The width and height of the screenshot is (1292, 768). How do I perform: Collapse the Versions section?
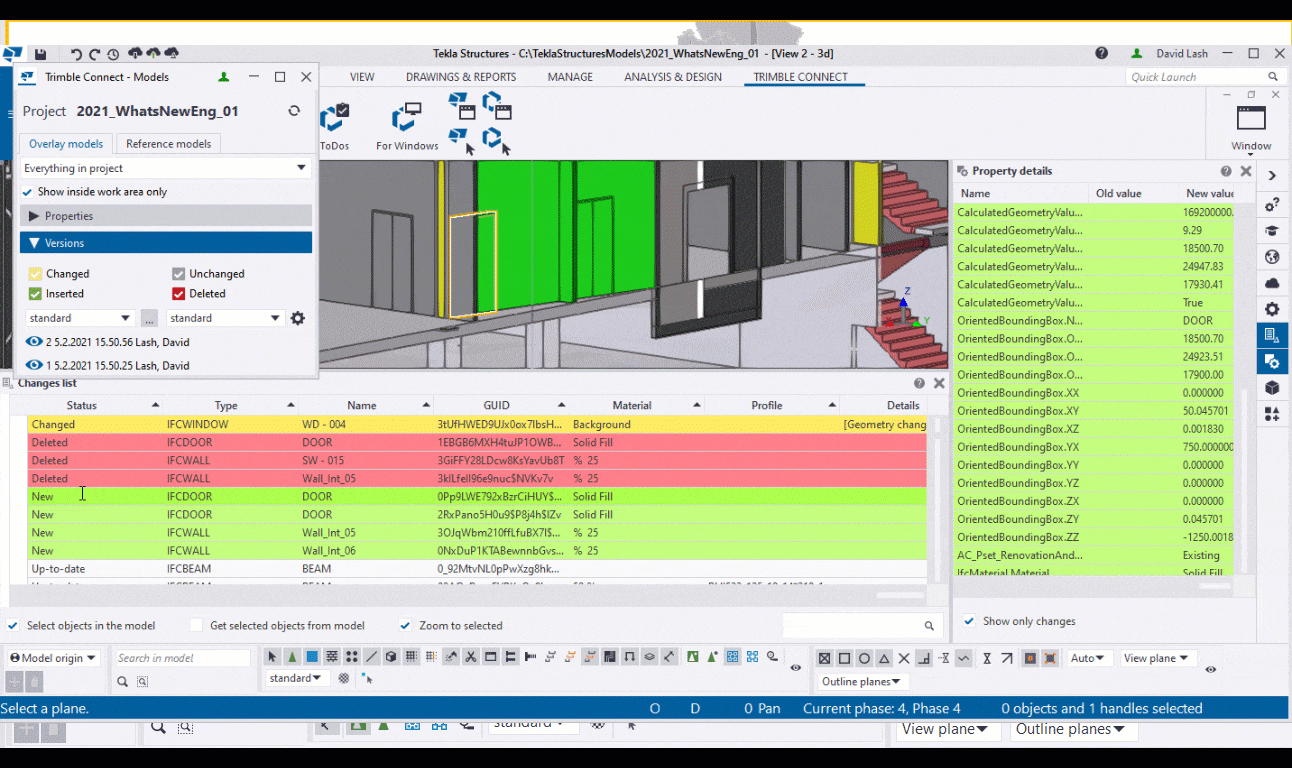165,243
